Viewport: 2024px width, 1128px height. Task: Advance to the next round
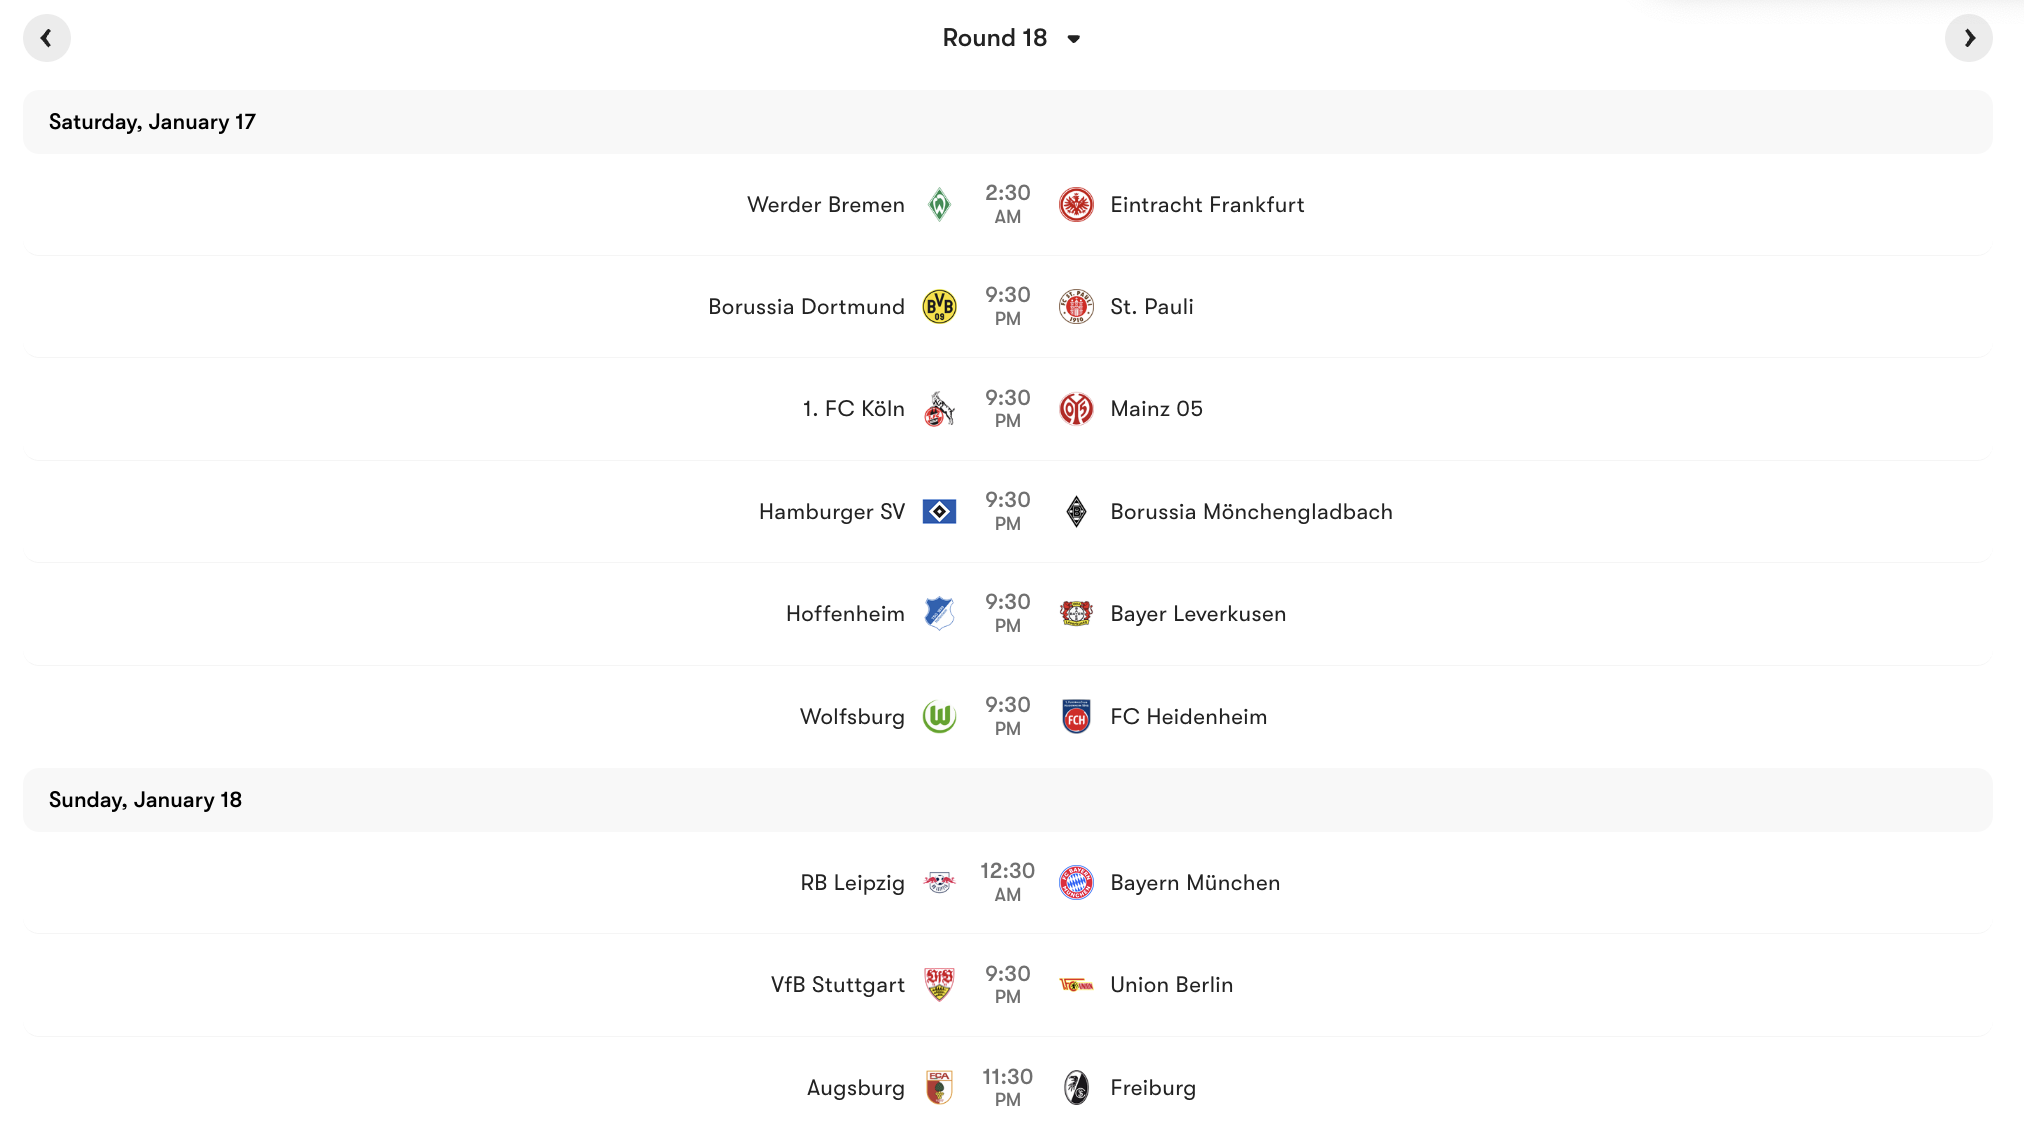click(1970, 37)
